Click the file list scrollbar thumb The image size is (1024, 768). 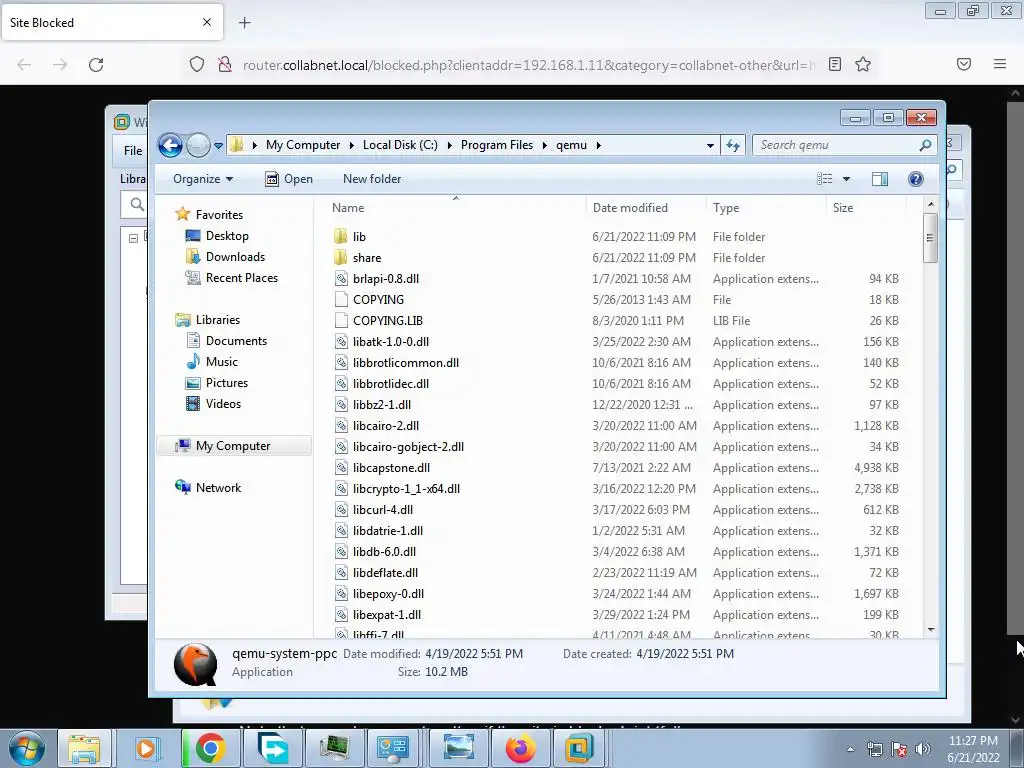(x=931, y=238)
